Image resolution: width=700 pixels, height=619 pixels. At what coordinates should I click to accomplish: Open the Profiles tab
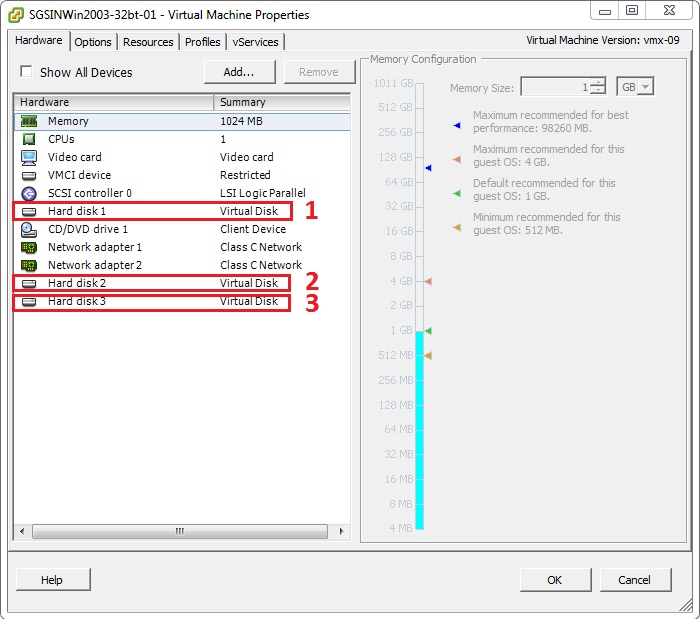[x=203, y=42]
